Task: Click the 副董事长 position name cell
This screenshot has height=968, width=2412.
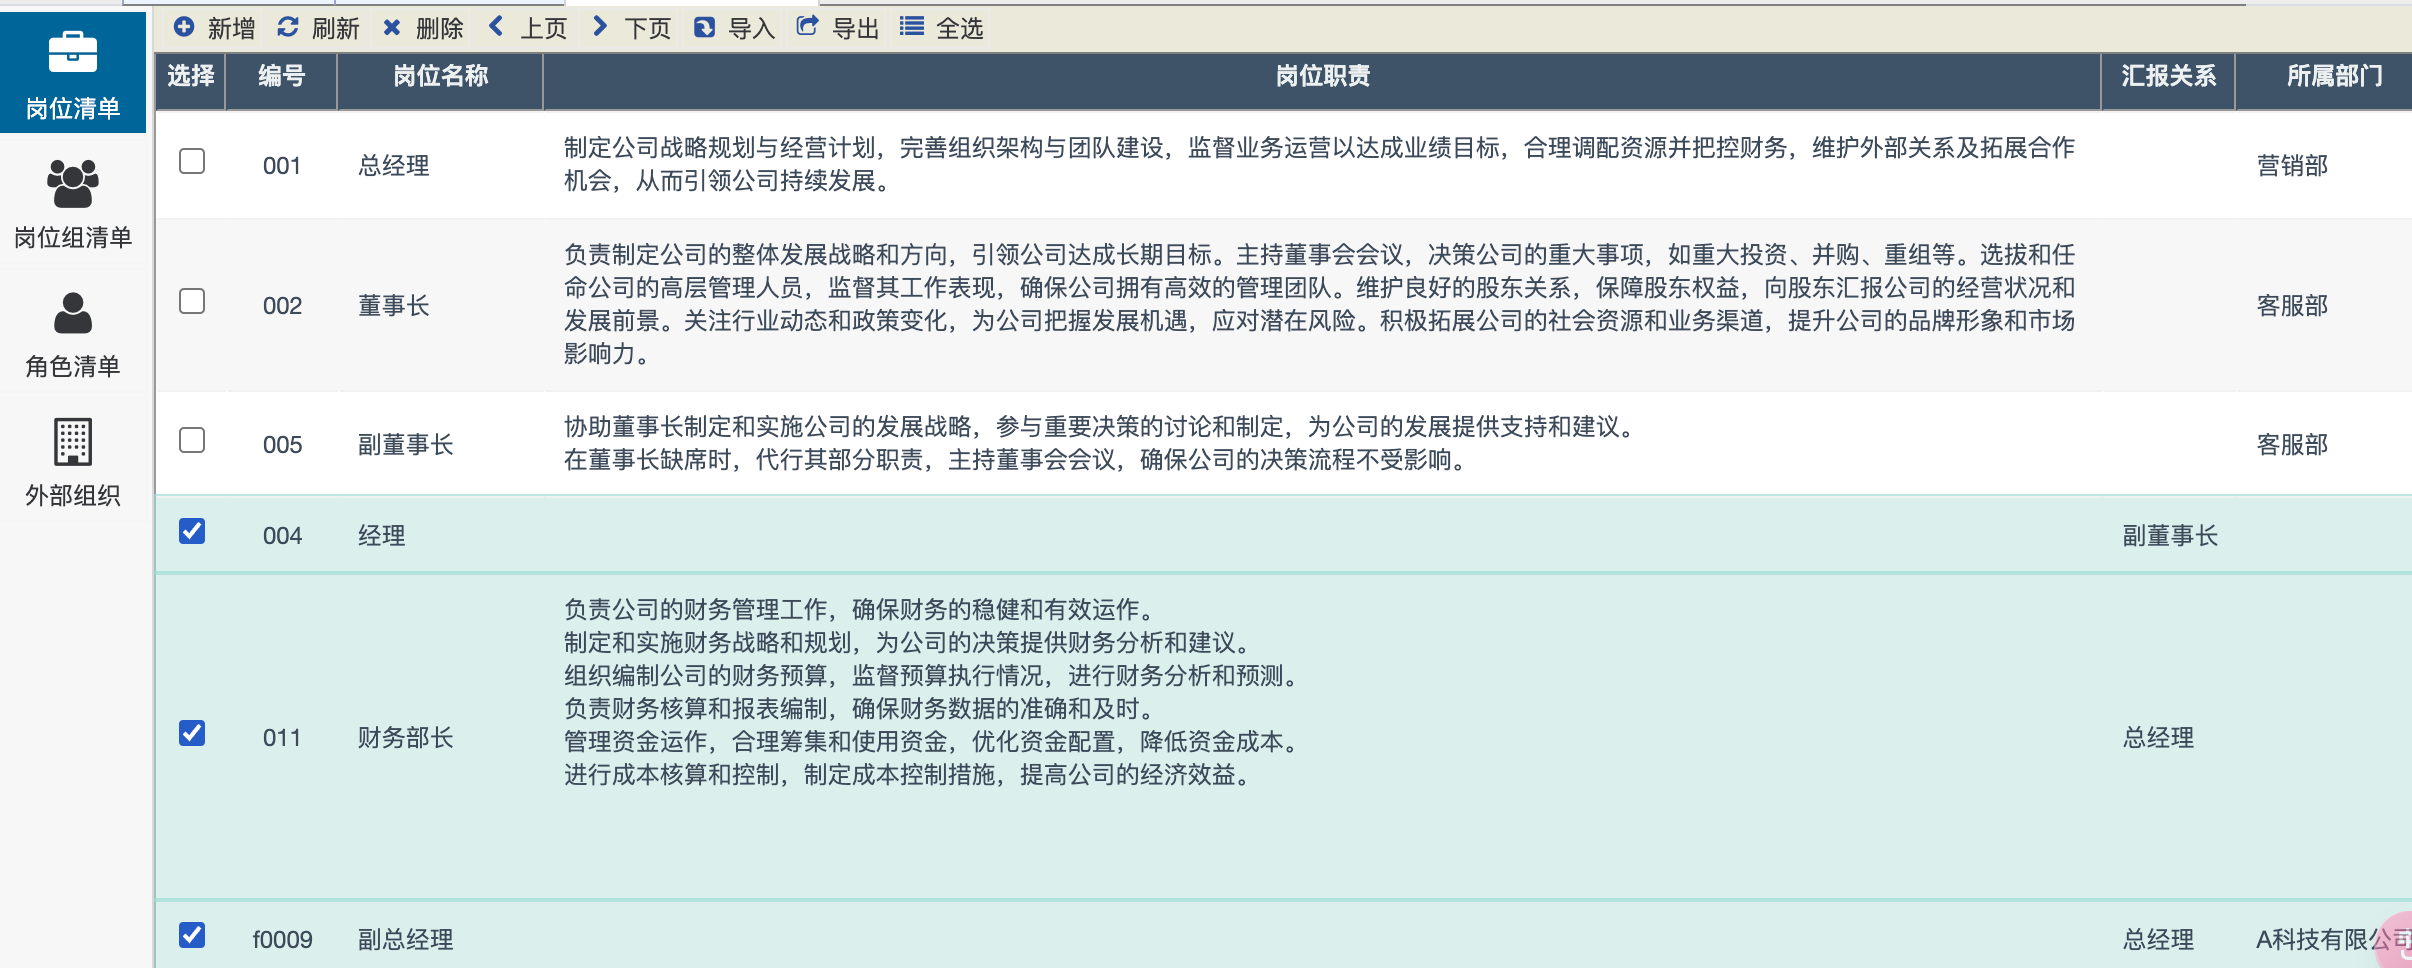Action: pyautogui.click(x=406, y=445)
